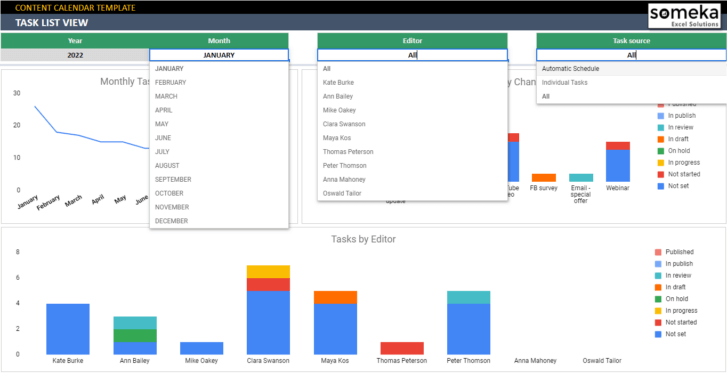The width and height of the screenshot is (727, 373).
Task: Click the Webinar bar in channel chart
Action: point(618,162)
